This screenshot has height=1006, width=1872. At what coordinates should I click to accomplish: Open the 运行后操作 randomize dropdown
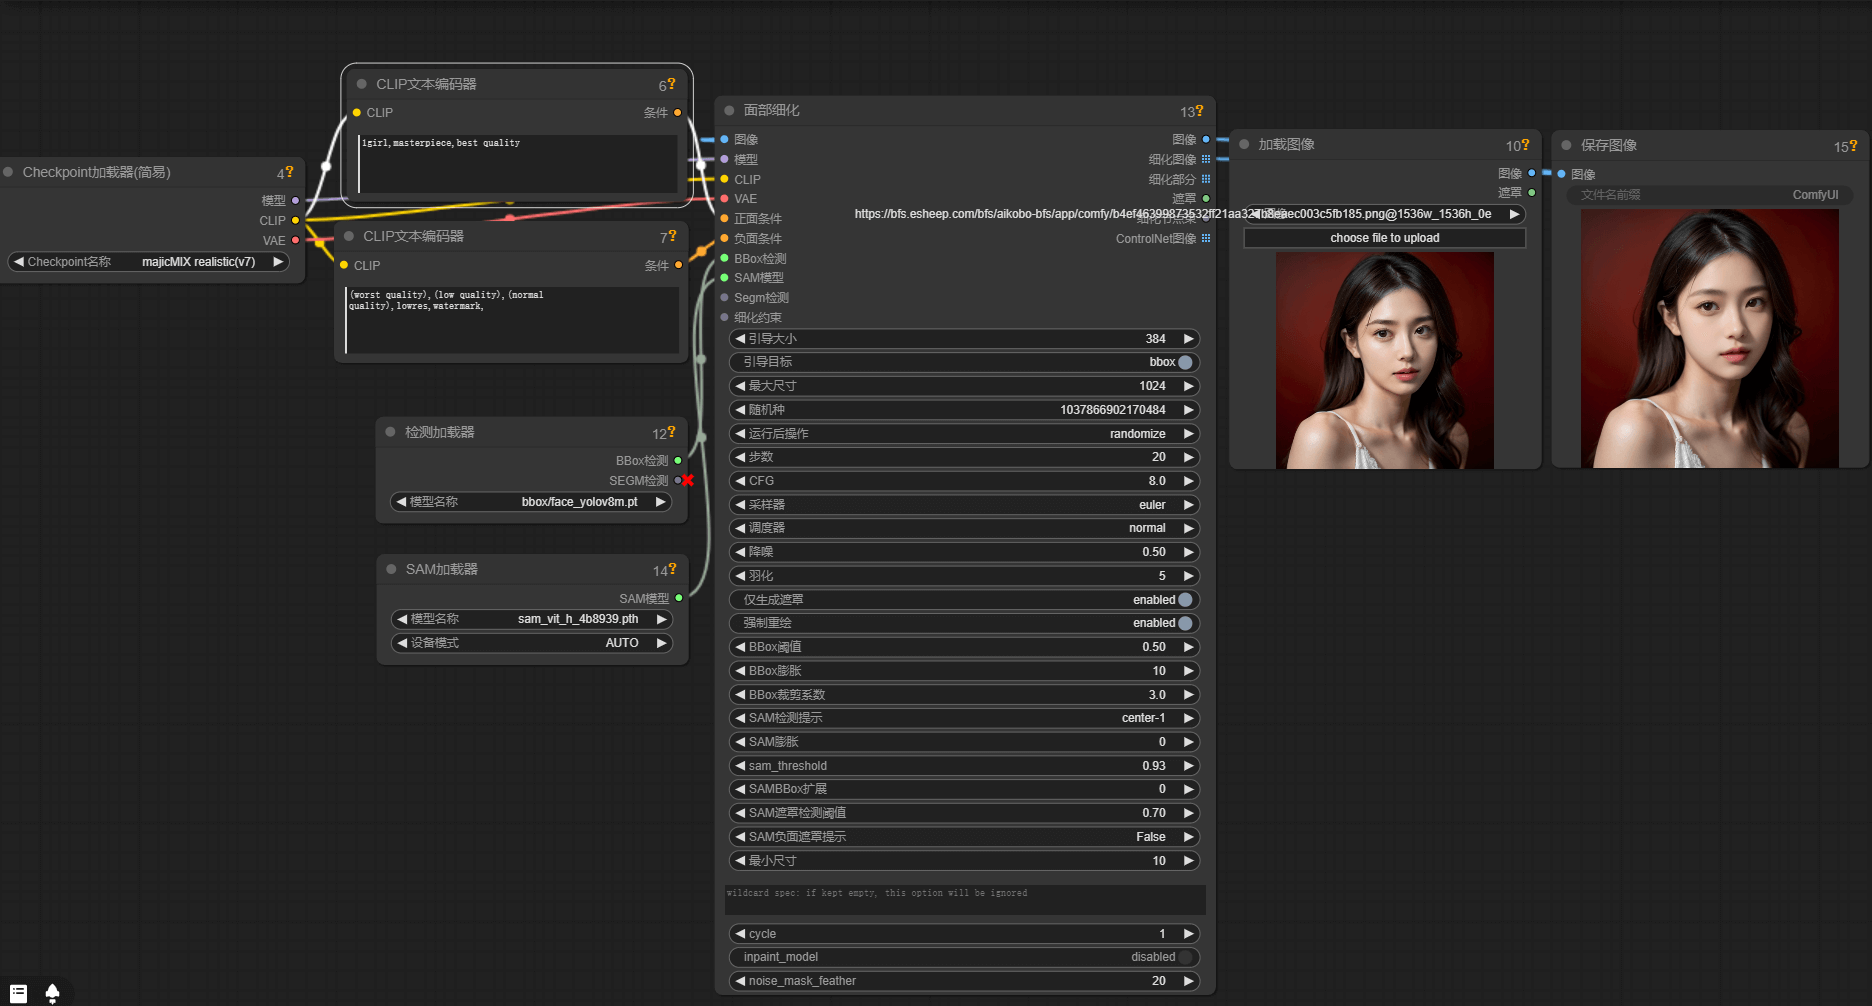[x=964, y=434]
